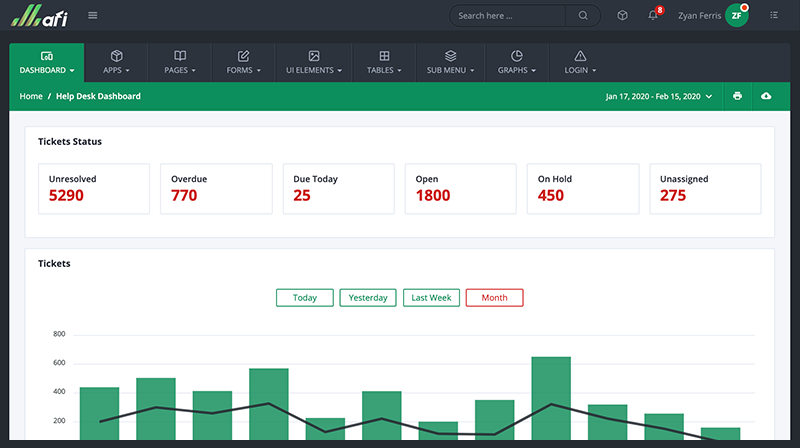
Task: Open the cube icon in top bar
Action: point(622,15)
